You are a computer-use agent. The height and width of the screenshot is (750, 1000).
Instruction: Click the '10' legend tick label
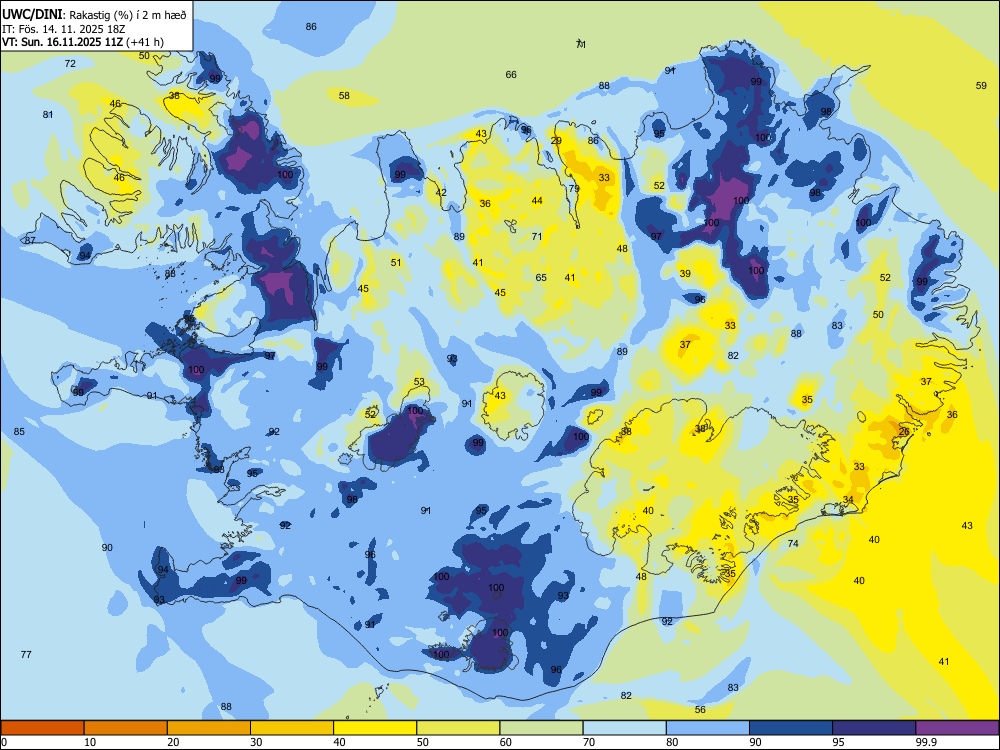(x=90, y=742)
